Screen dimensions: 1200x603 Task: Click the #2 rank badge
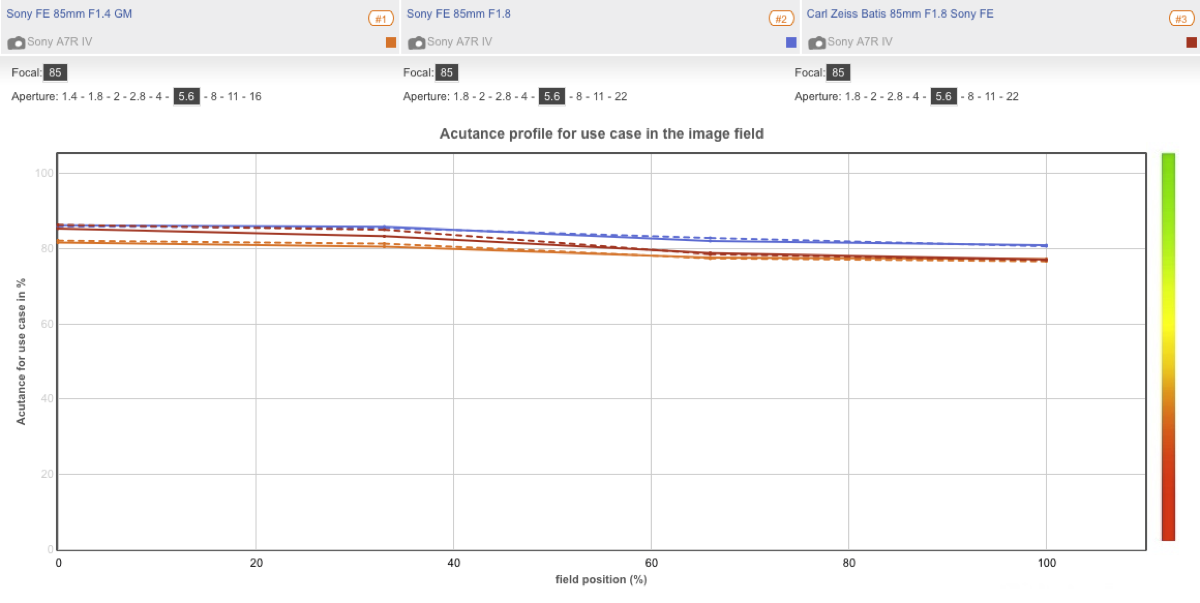[x=780, y=18]
